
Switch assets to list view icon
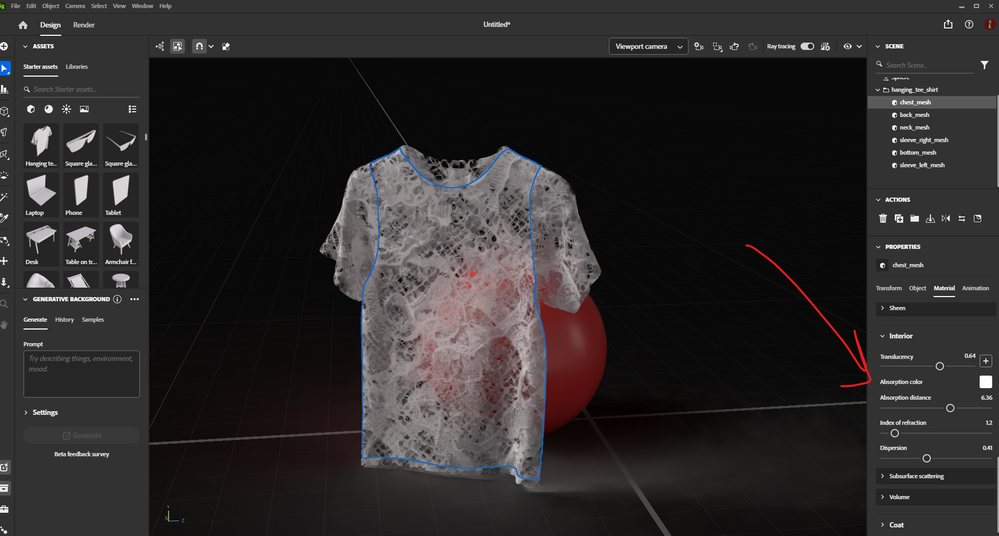(132, 109)
